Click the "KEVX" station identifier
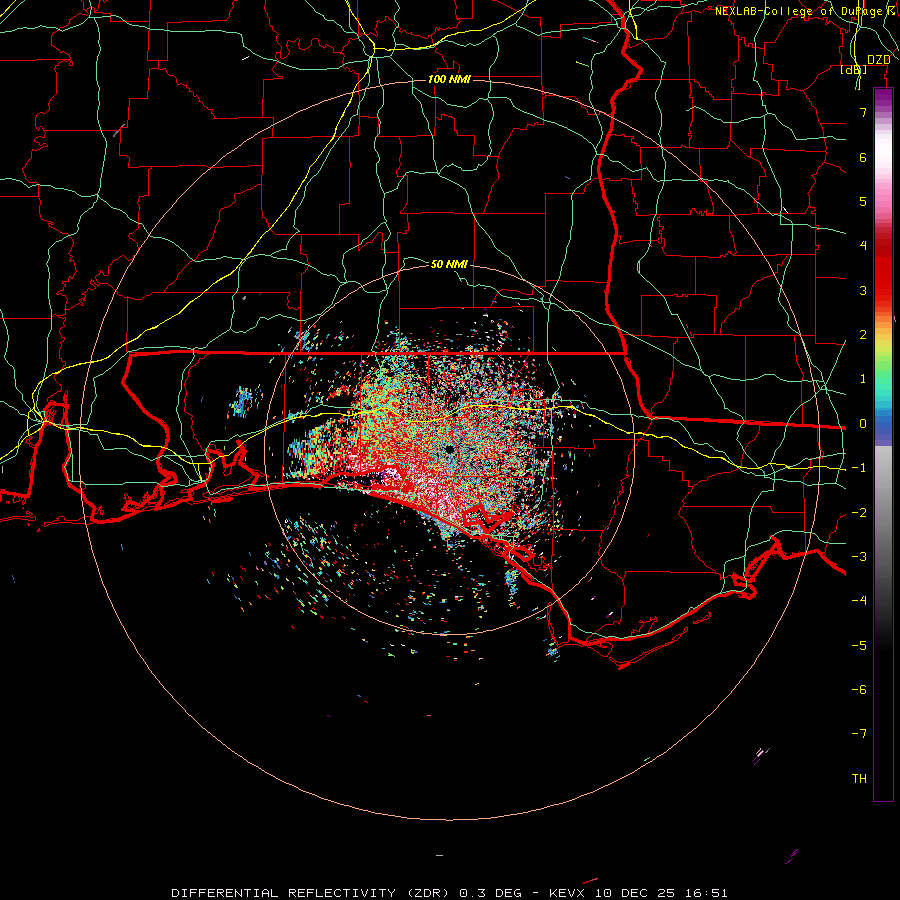Viewport: 900px width, 900px height. (x=569, y=893)
